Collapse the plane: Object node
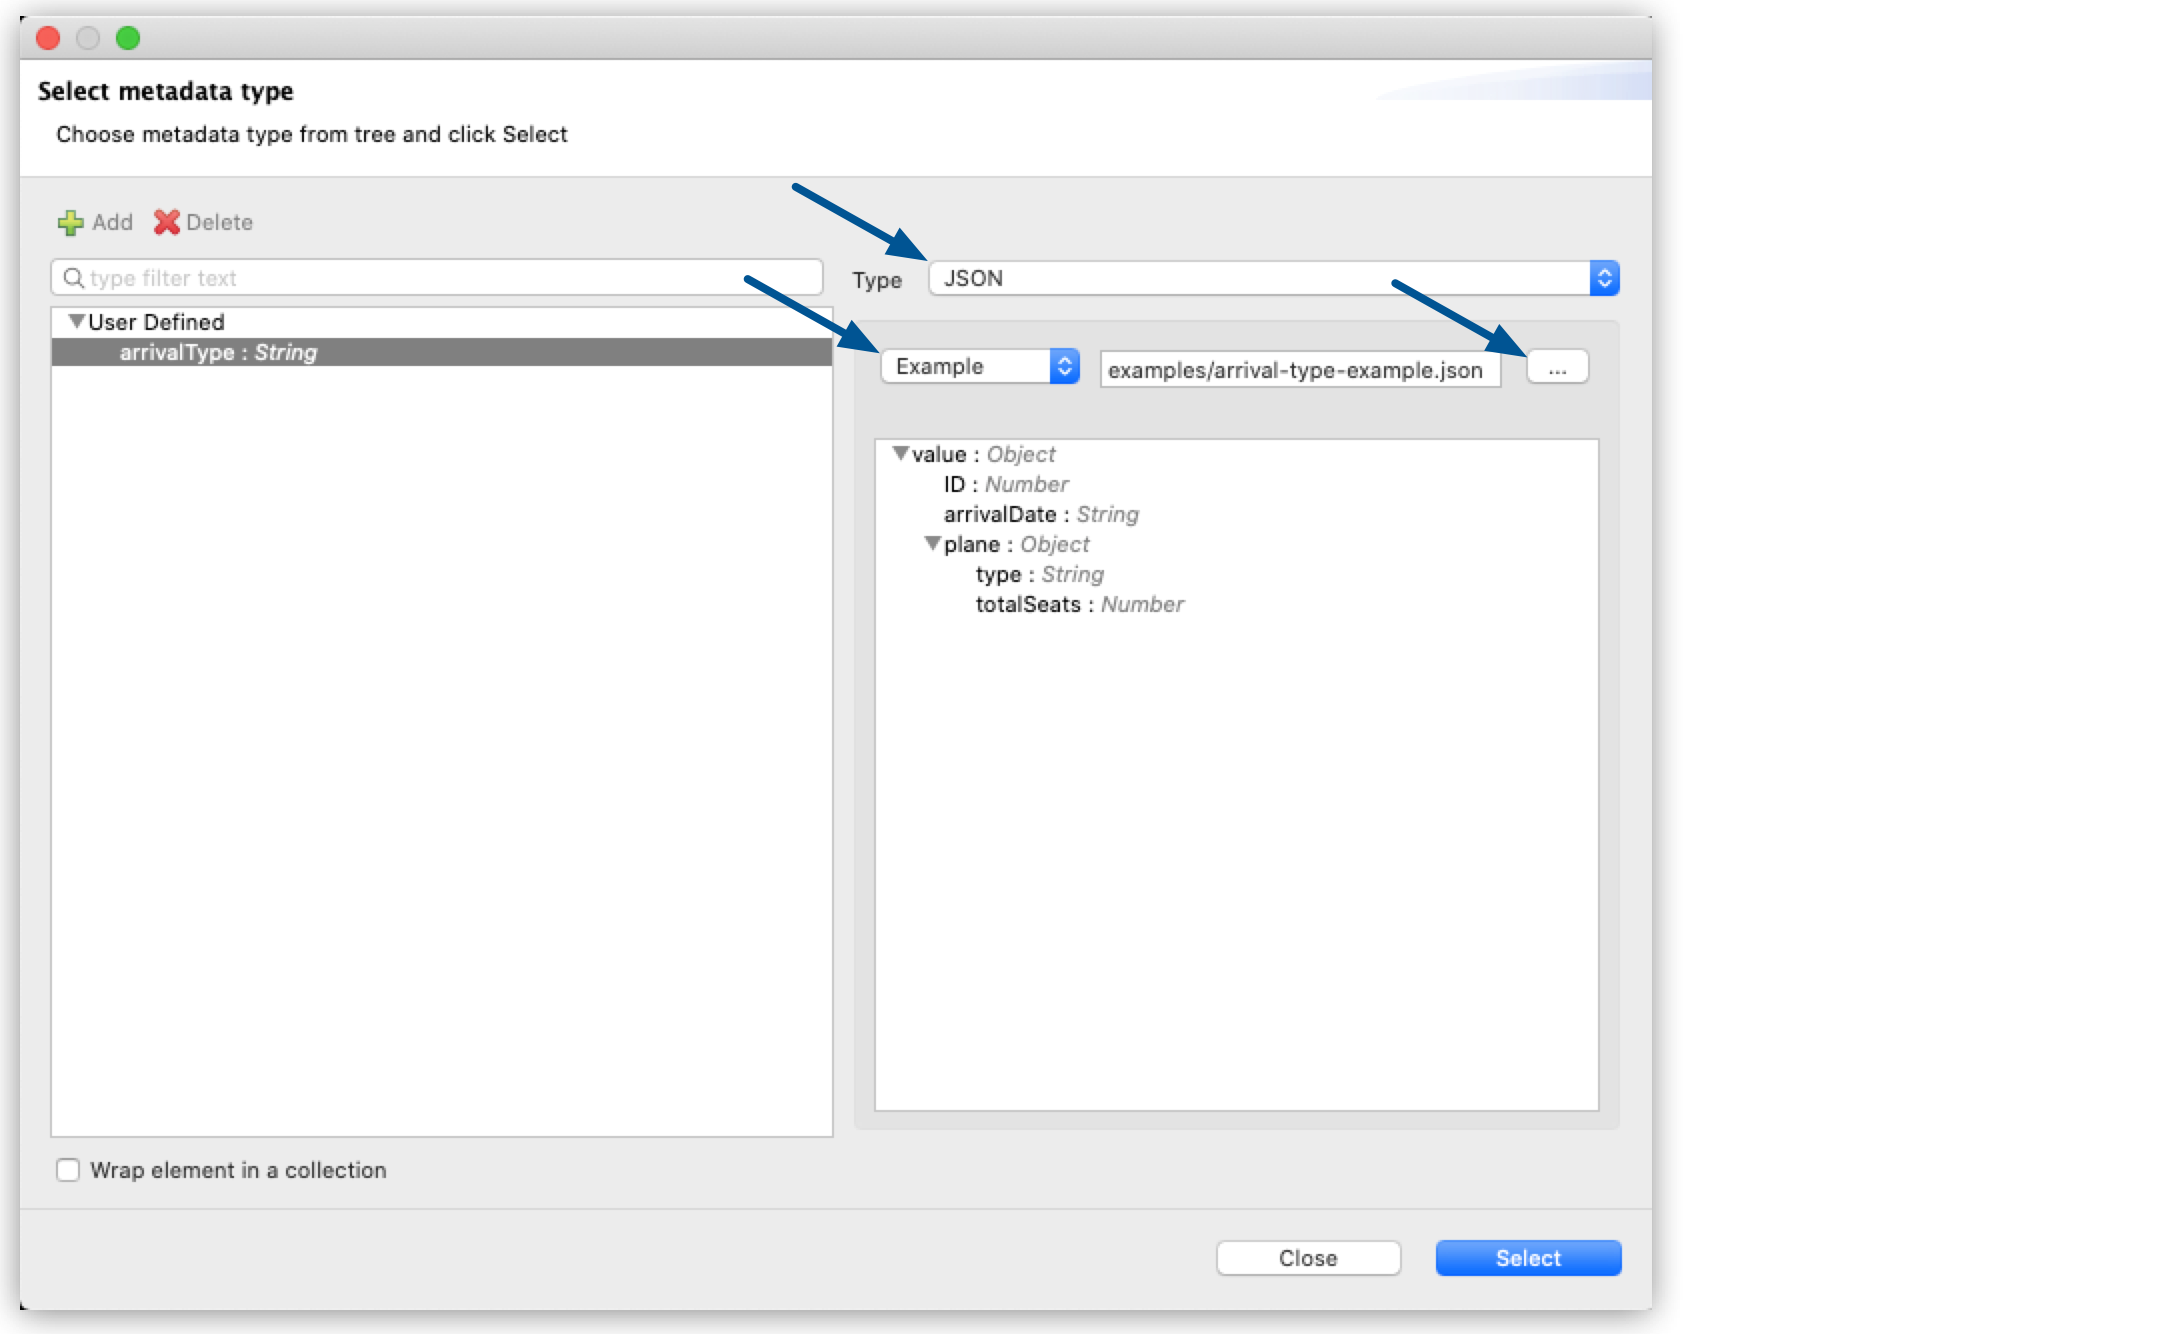The height and width of the screenshot is (1334, 2162). pyautogui.click(x=934, y=544)
